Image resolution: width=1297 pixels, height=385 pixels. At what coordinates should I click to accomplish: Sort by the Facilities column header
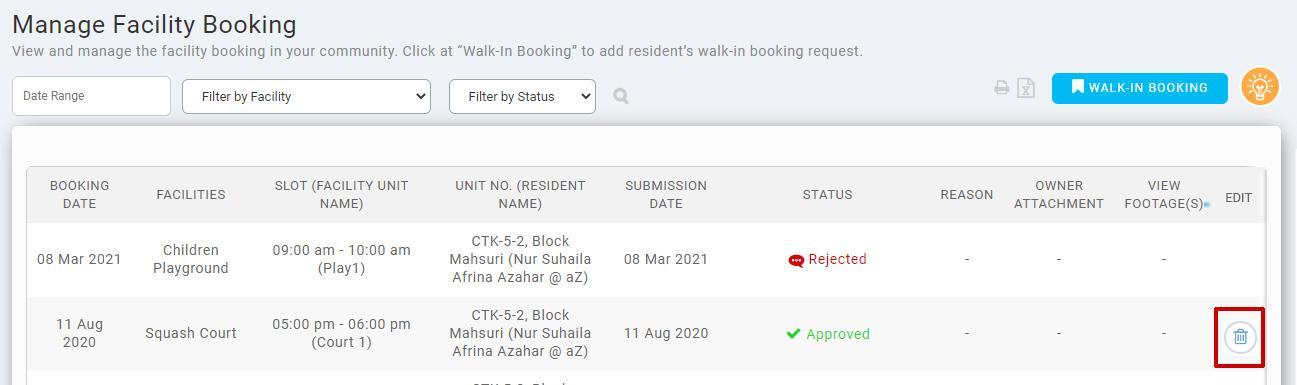(x=191, y=195)
